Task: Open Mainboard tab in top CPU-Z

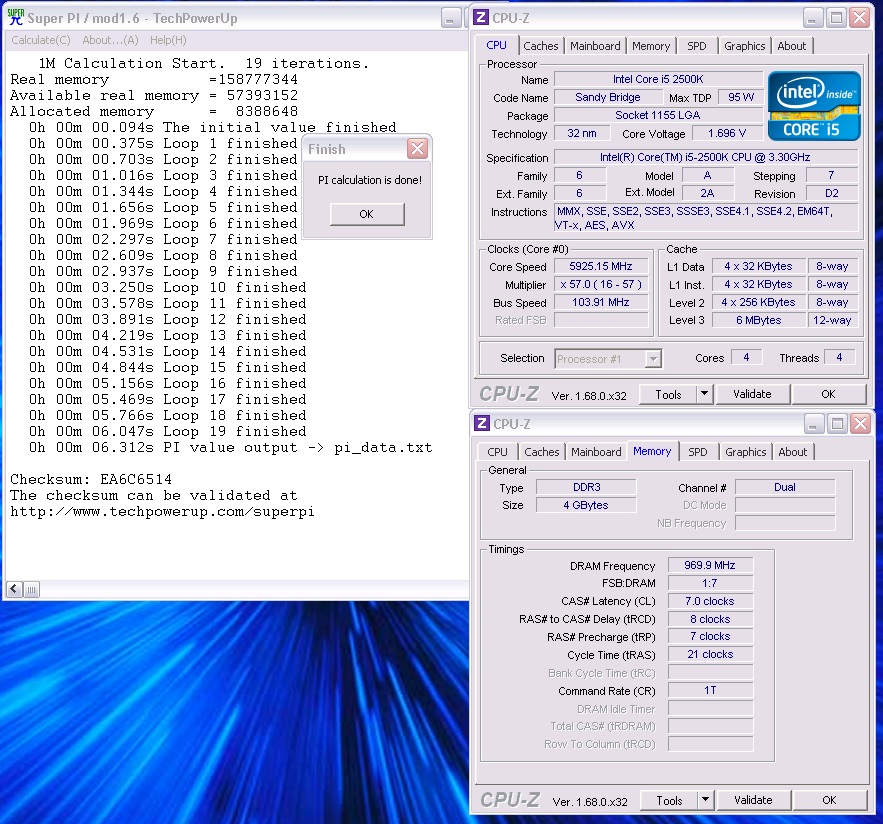Action: tap(595, 46)
